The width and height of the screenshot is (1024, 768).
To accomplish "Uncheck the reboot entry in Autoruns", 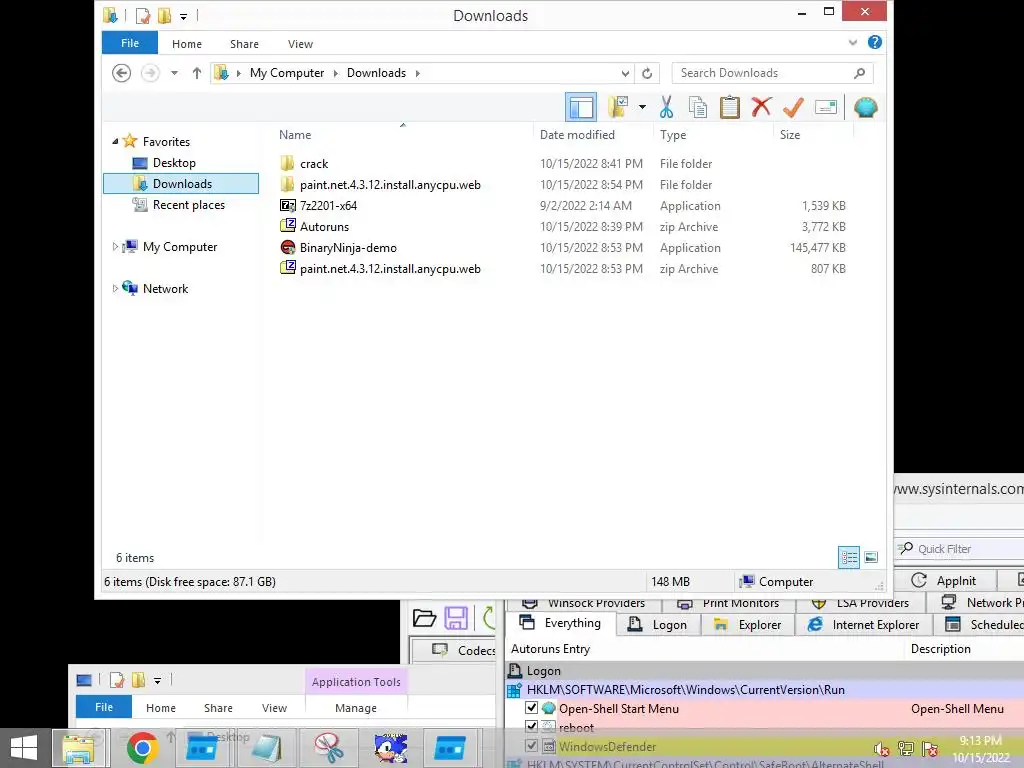I will (x=532, y=727).
